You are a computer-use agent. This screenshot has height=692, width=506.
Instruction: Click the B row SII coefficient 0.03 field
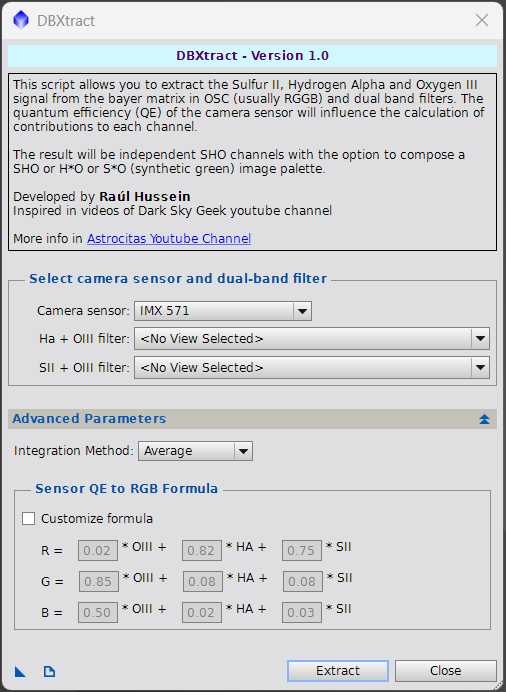pyautogui.click(x=302, y=612)
